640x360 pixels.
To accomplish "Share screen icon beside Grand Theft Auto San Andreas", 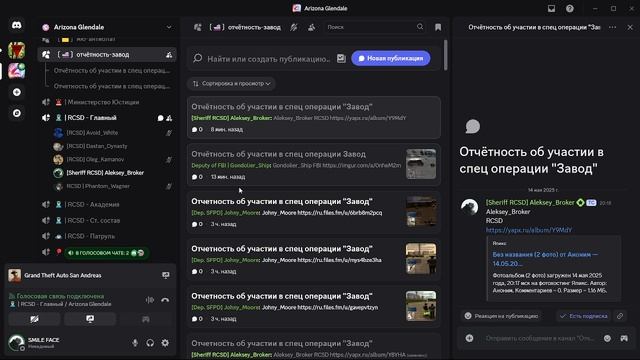I will click(x=166, y=275).
